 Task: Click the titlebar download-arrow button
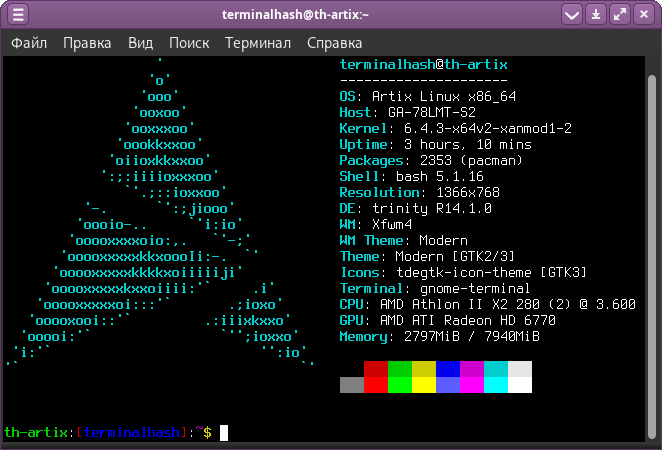point(596,15)
